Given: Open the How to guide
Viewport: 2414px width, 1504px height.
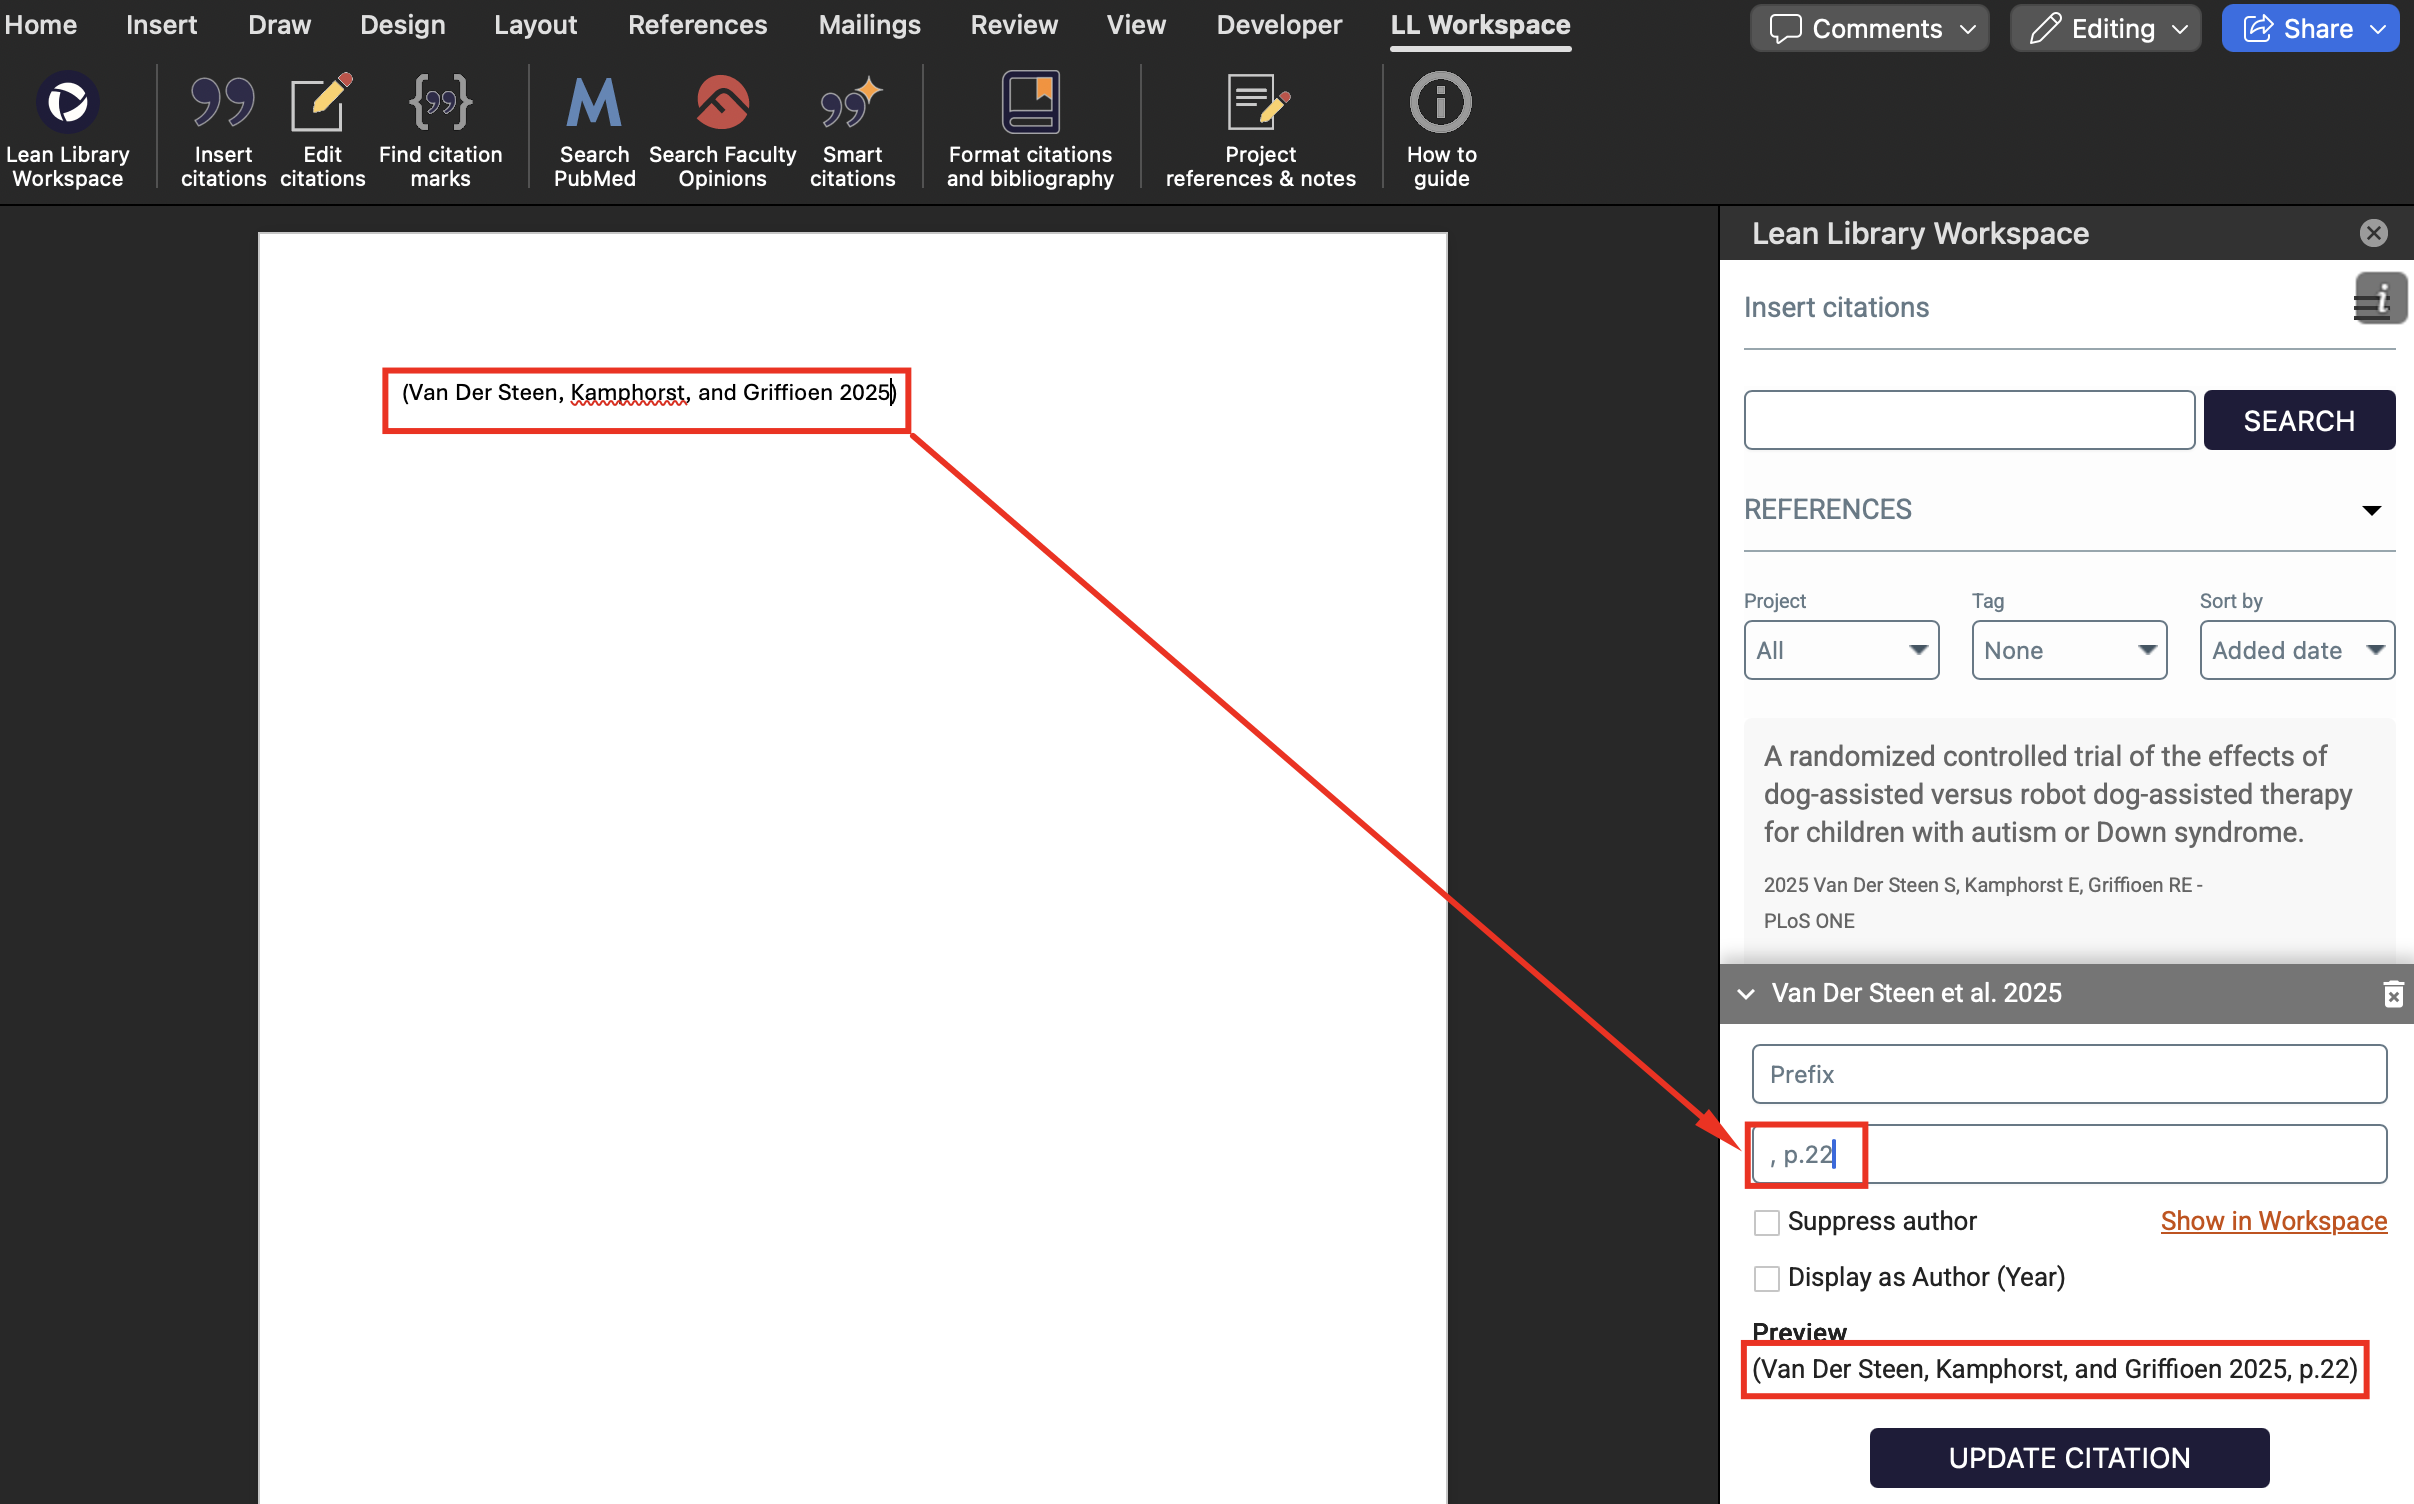Looking at the screenshot, I should tap(1440, 102).
